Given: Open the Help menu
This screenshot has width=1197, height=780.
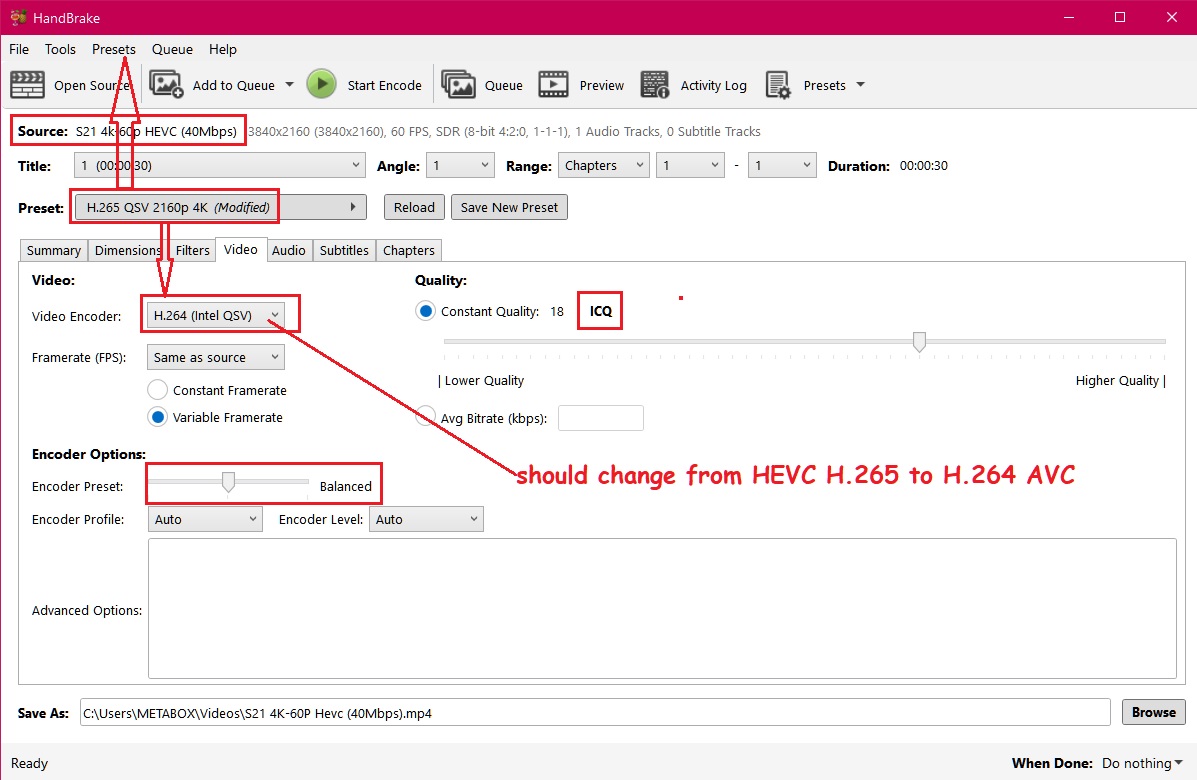Looking at the screenshot, I should coord(223,50).
